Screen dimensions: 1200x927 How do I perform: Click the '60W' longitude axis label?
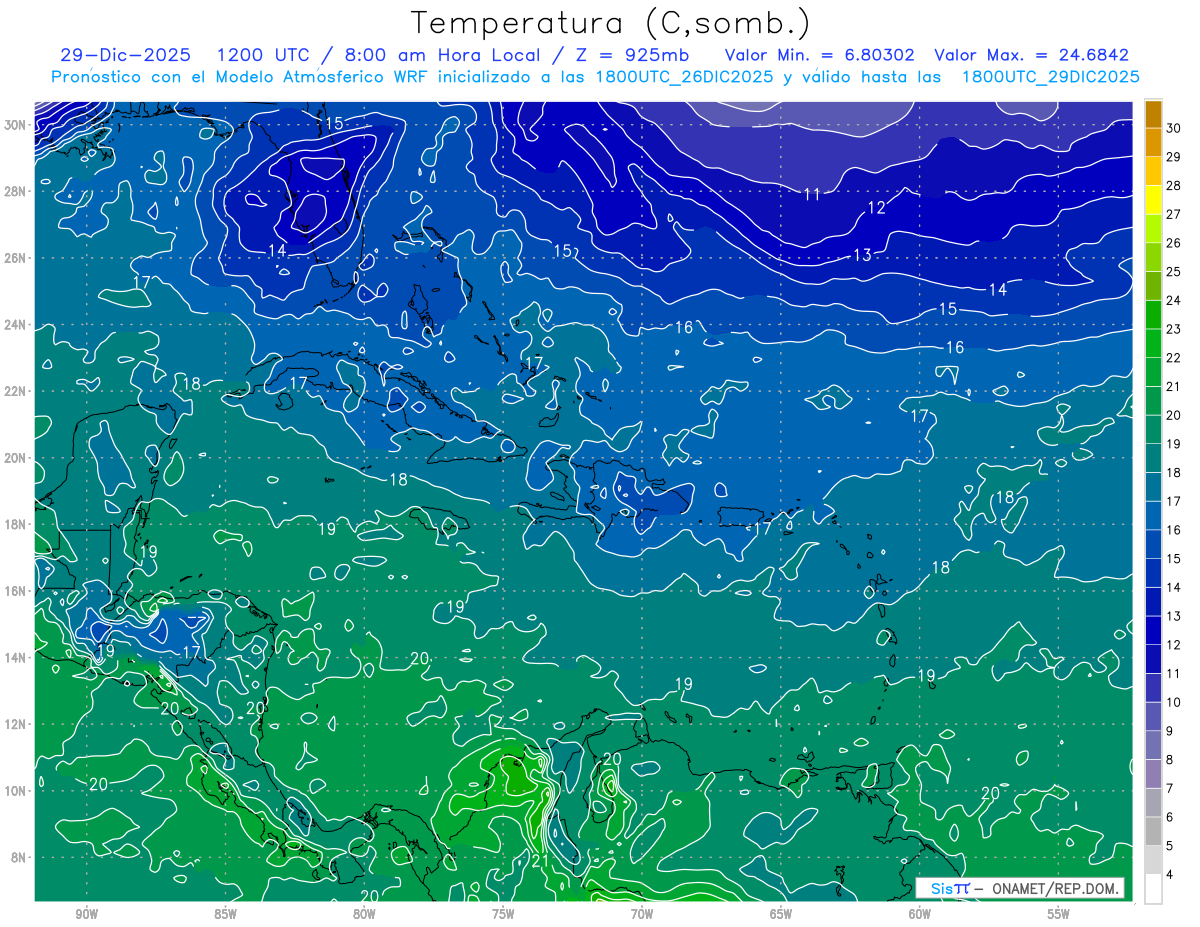tap(920, 914)
